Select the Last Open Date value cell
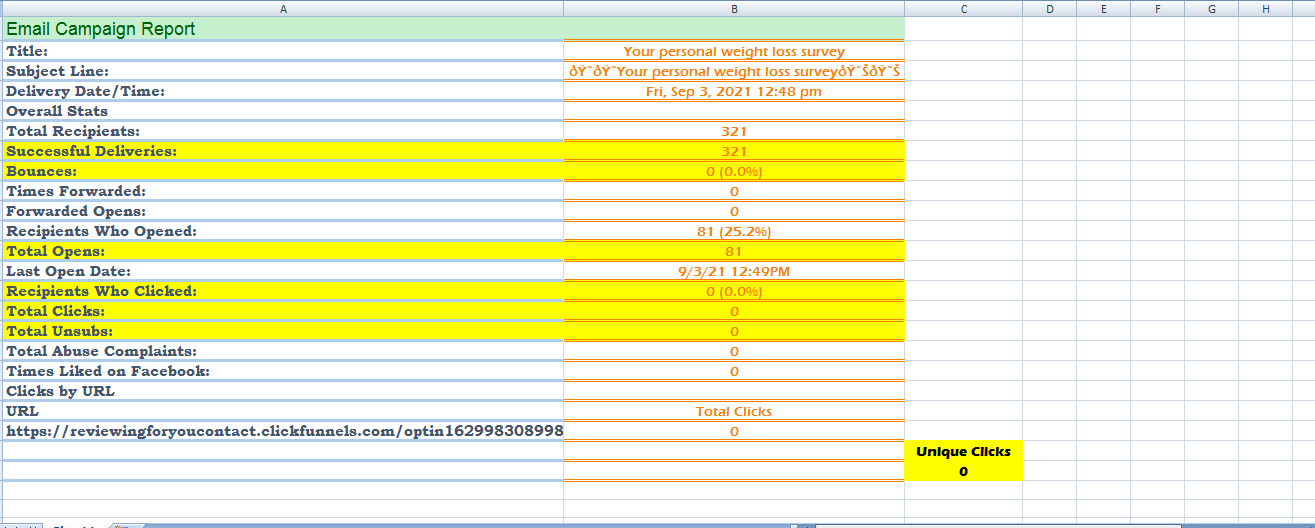Viewport: 1315px width, 528px height. [734, 271]
